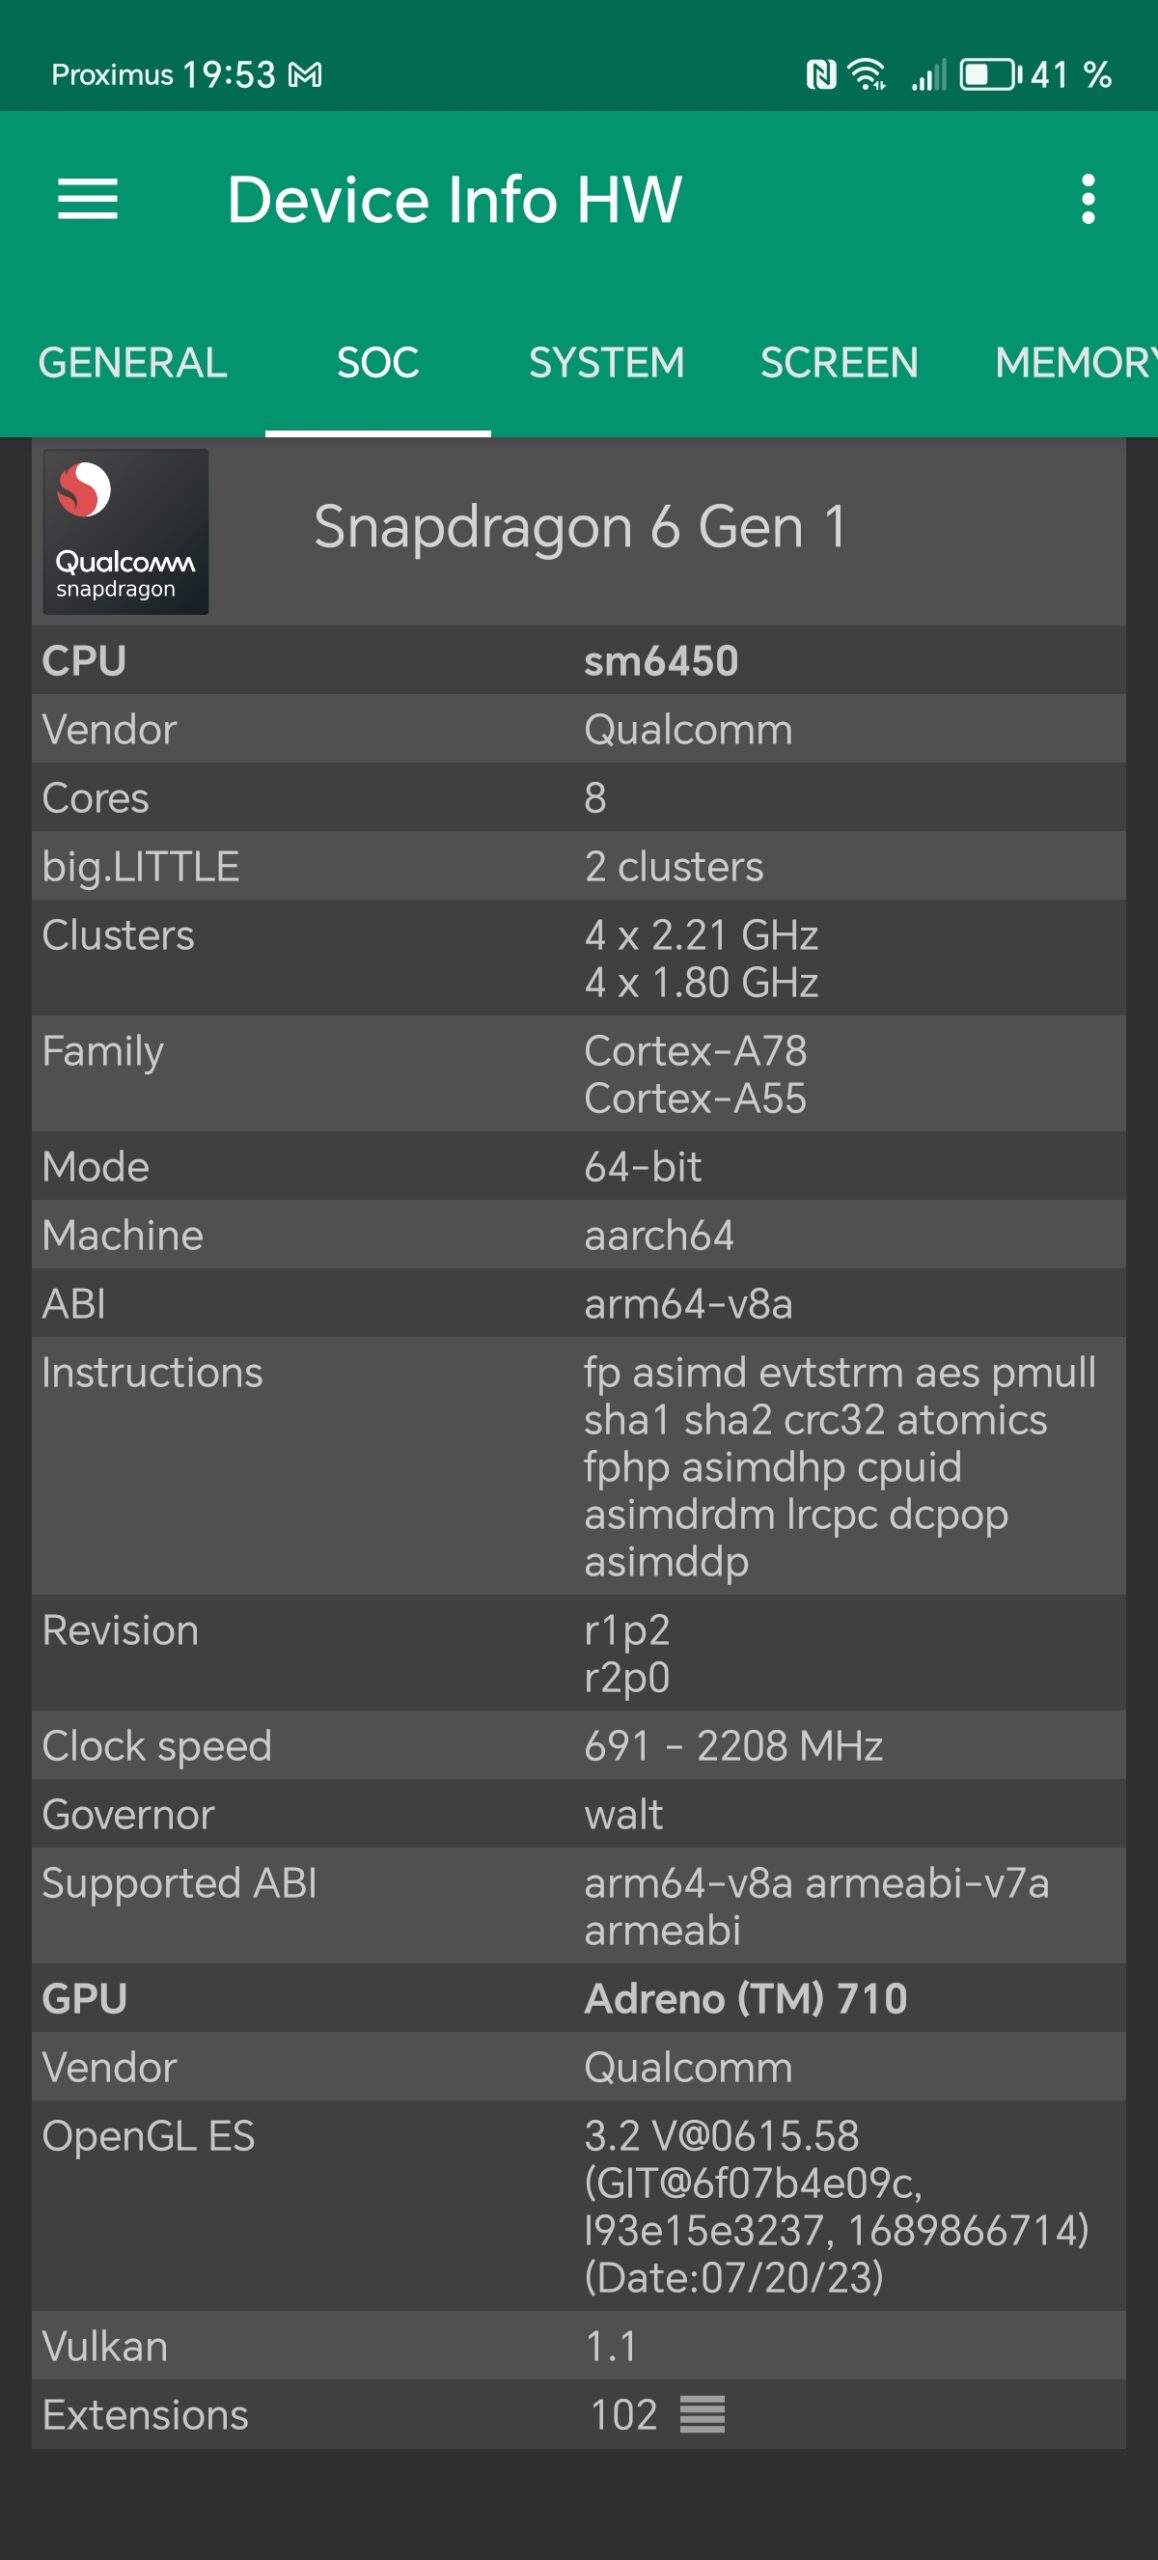Tap the sm6450 CPU row
Image resolution: width=1158 pixels, height=2560 pixels.
point(578,661)
